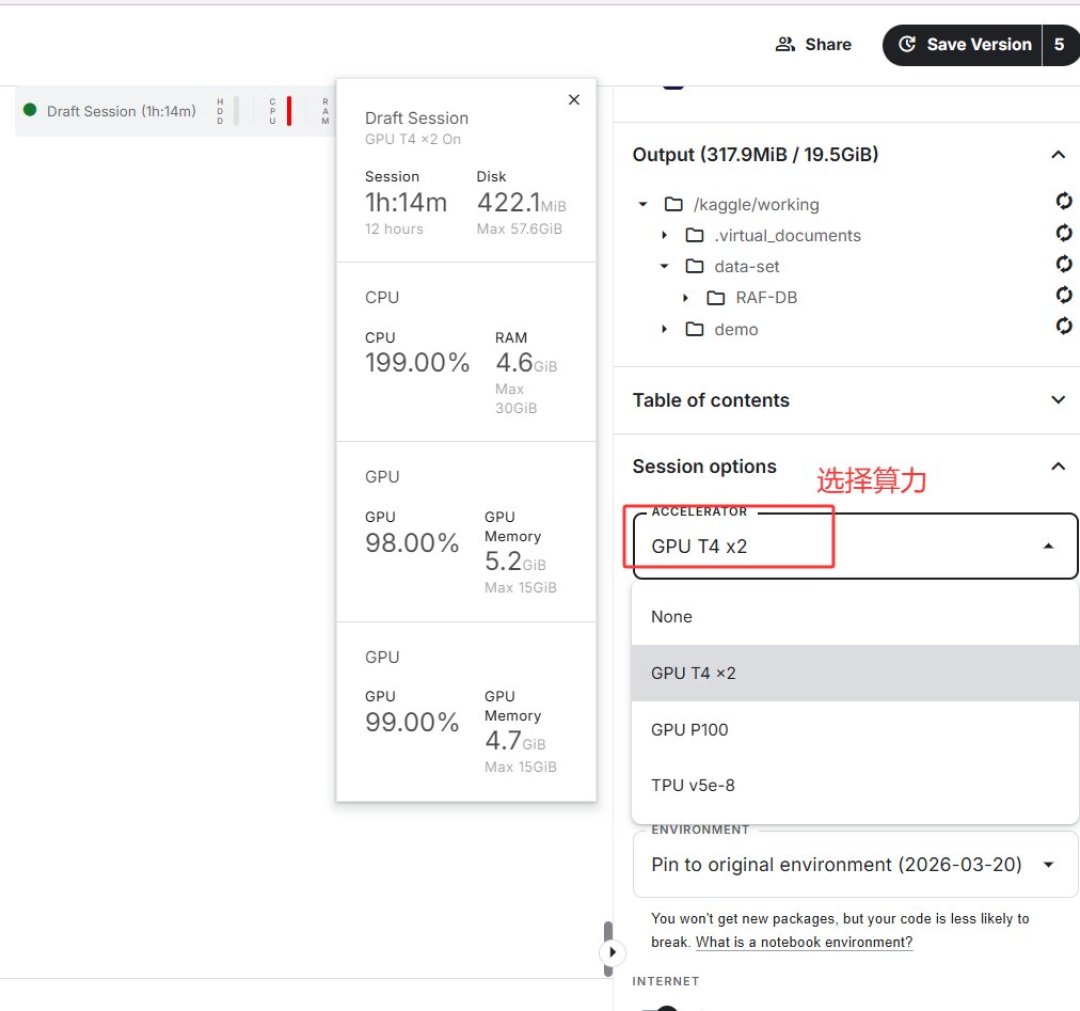
Task: Click .virtual_documents folder name
Action: point(787,236)
